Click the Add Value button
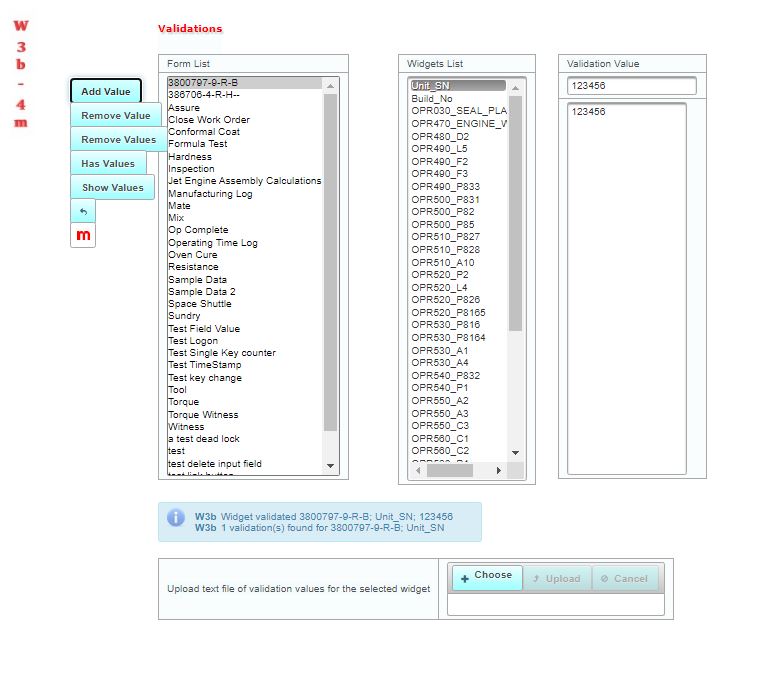Viewport: 770px width, 690px height. tap(106, 91)
